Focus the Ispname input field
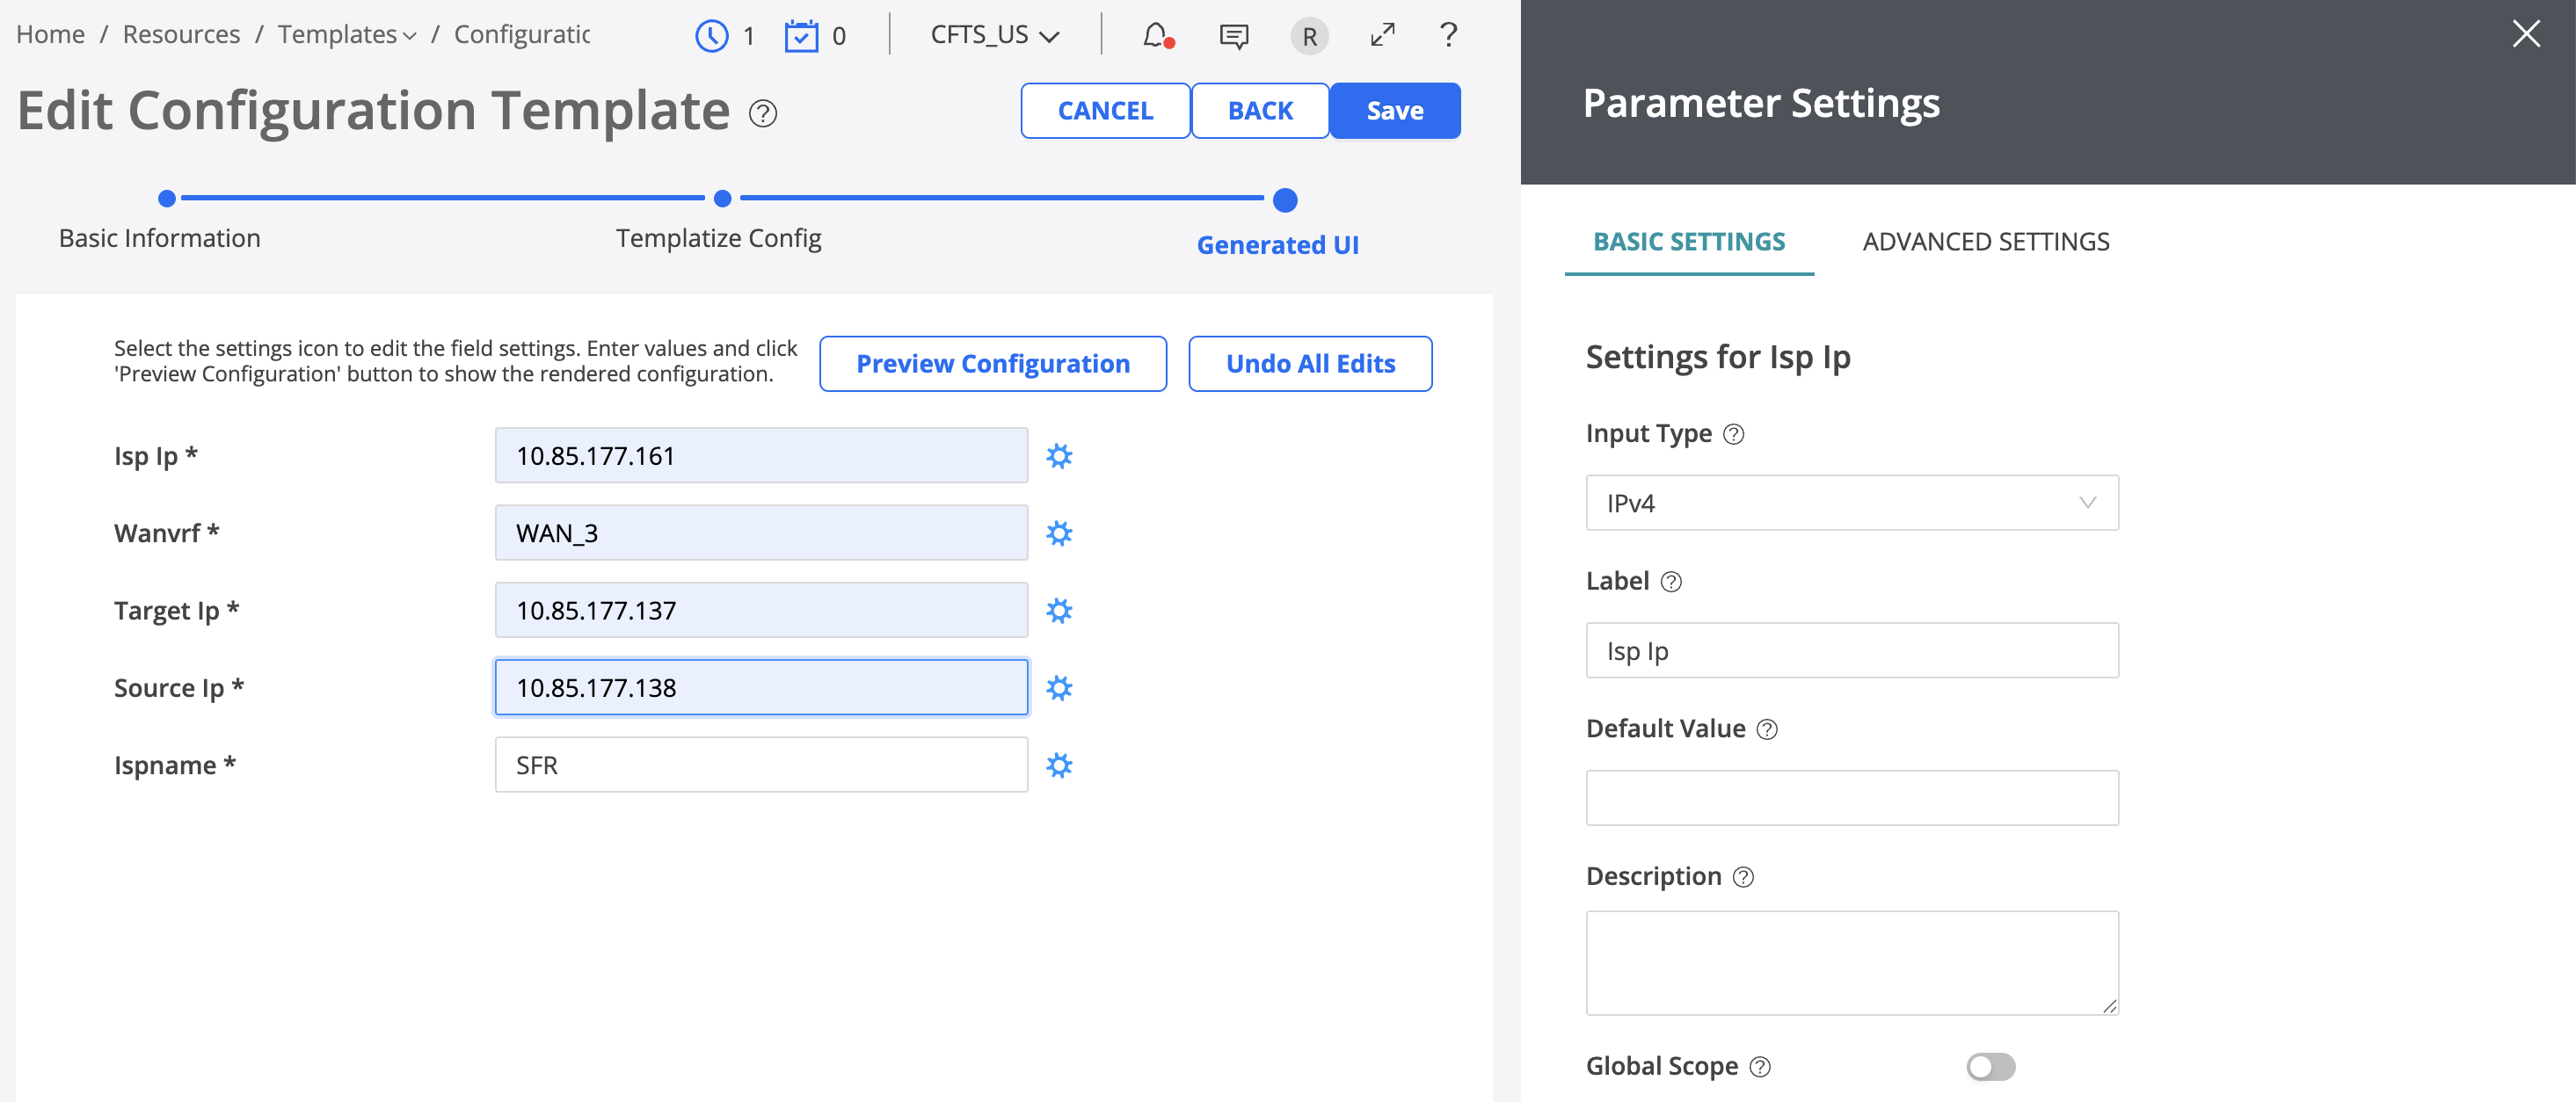Screen dimensions: 2576x1102 pos(761,765)
